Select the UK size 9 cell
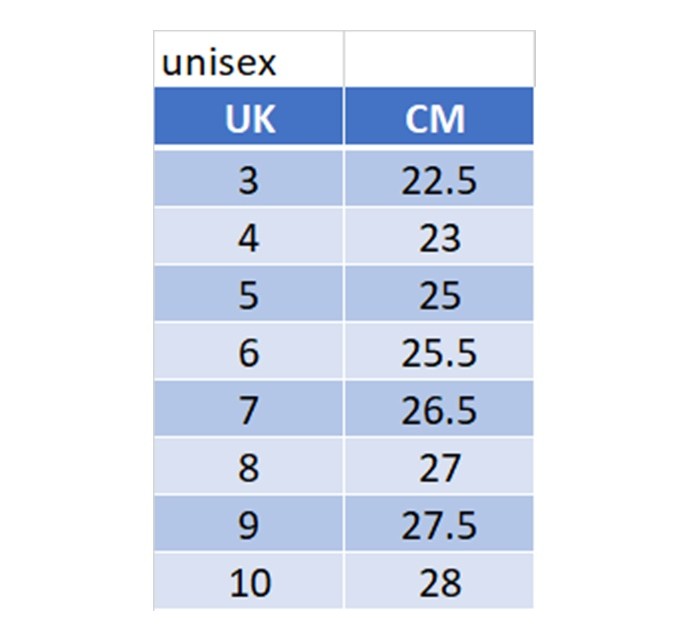Screen dimensions: 700x642 (248, 524)
